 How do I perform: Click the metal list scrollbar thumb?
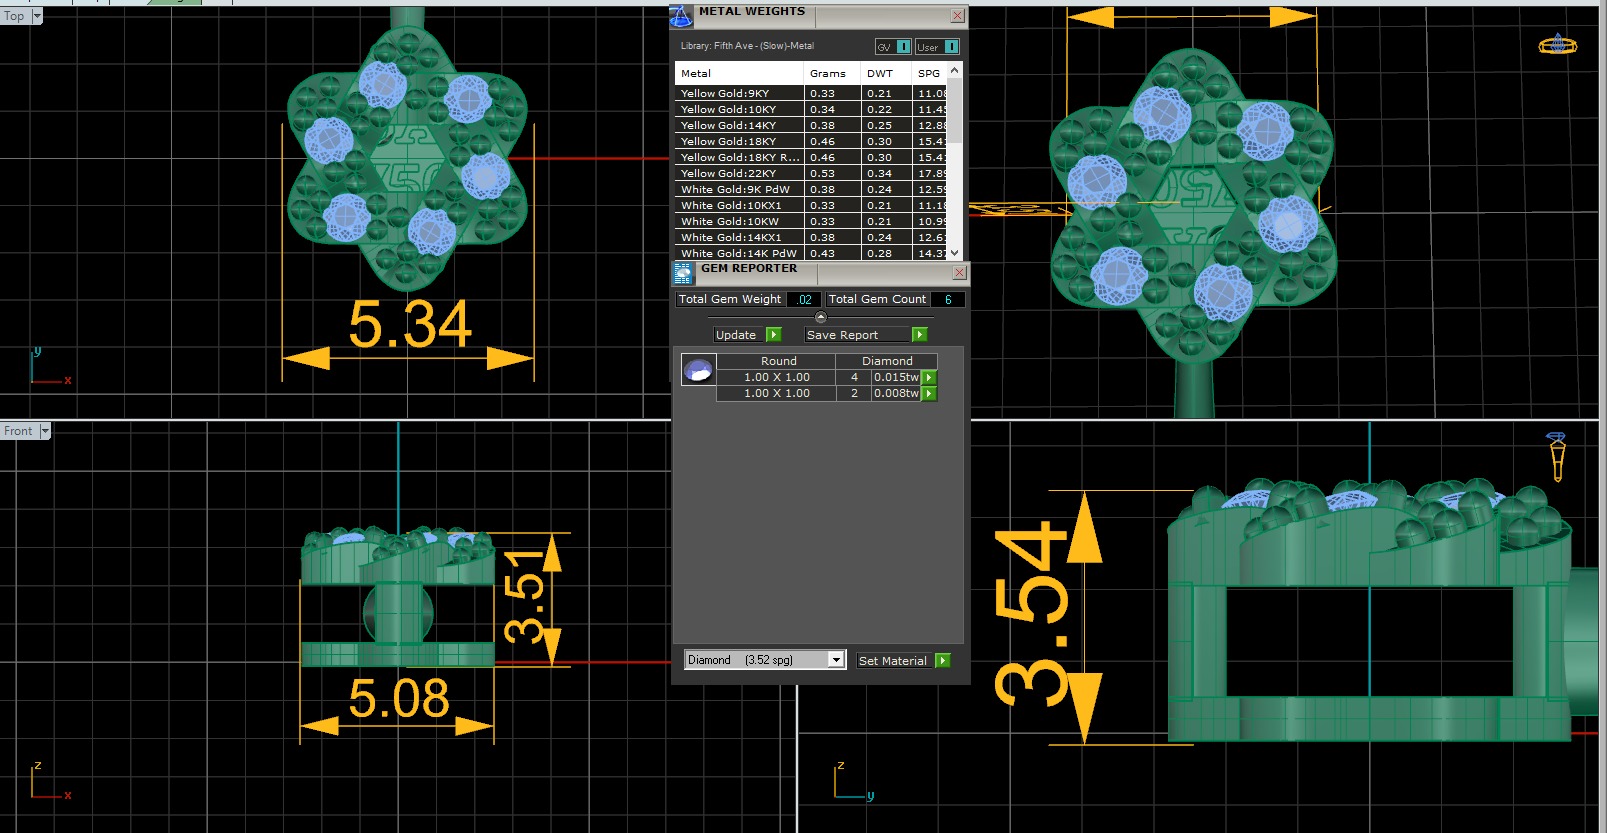(955, 110)
